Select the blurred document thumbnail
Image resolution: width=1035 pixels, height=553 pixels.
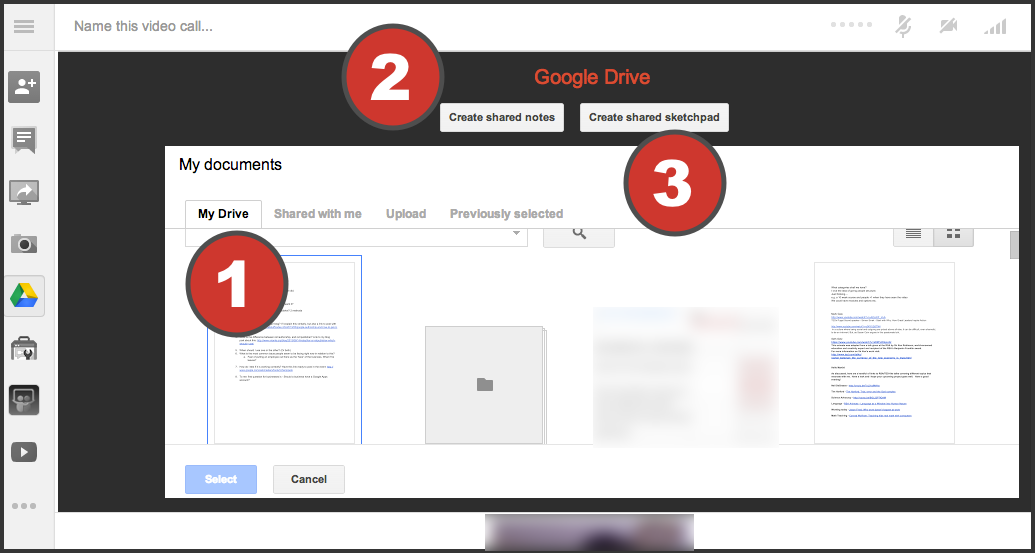point(686,377)
